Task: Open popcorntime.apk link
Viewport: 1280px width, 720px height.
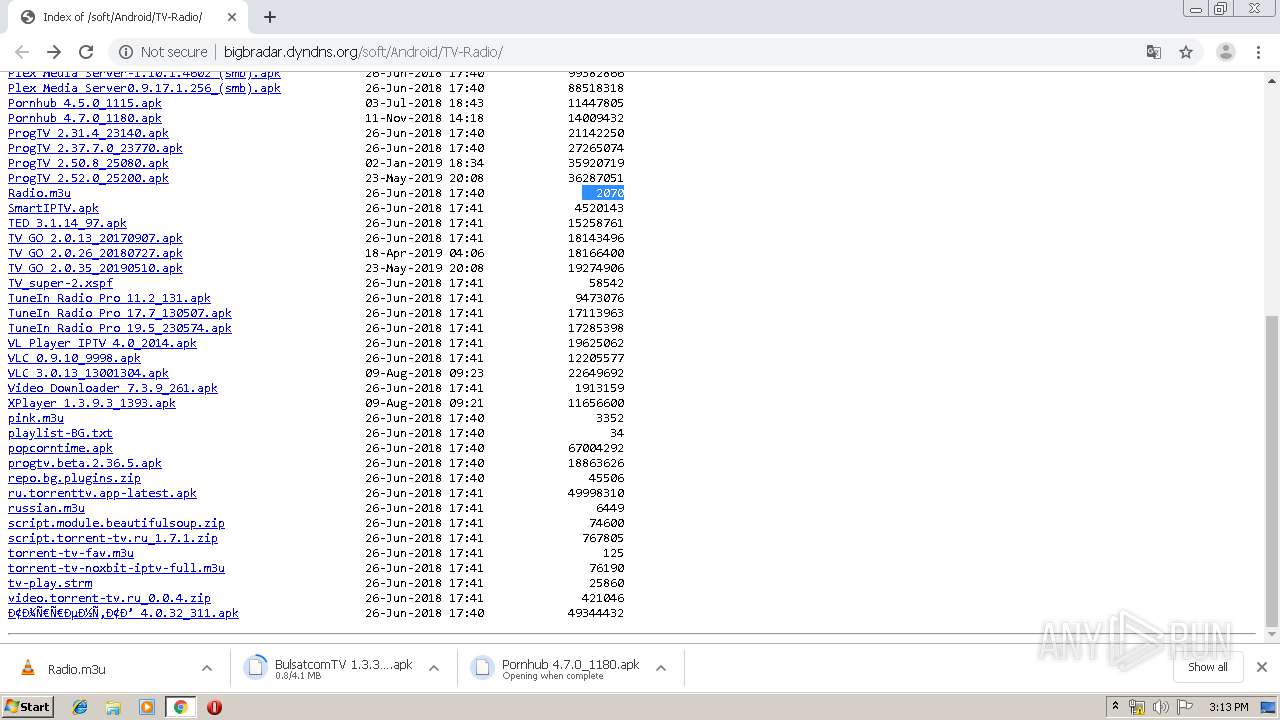Action: tap(60, 448)
